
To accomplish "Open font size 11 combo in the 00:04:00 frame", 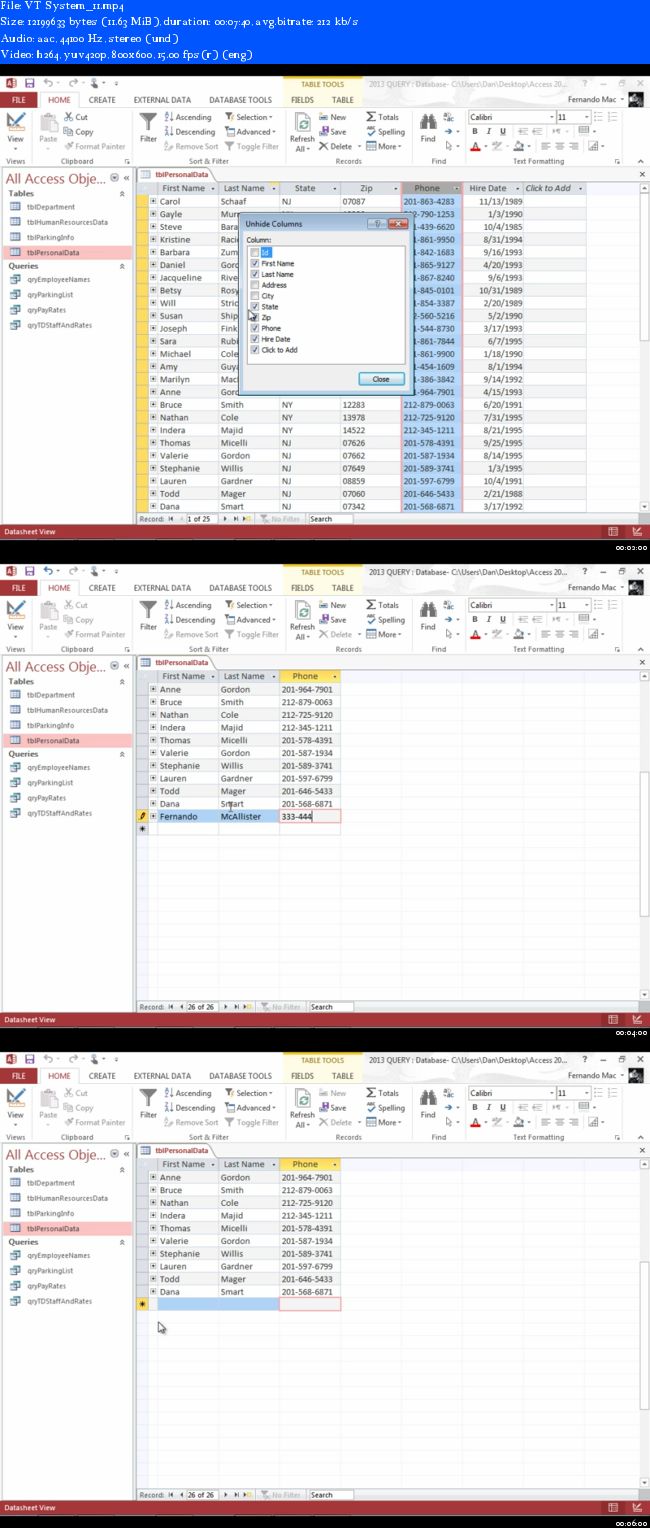I will click(x=574, y=605).
